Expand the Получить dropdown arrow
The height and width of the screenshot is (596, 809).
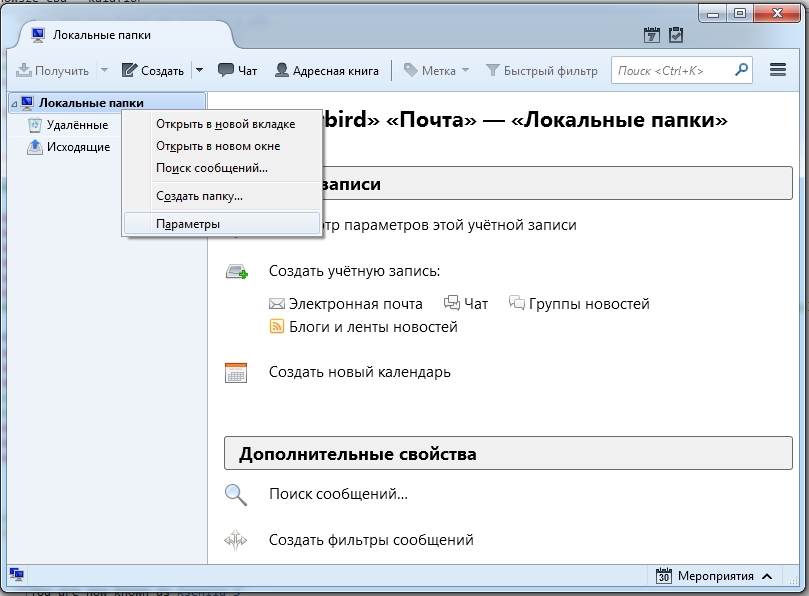pyautogui.click(x=104, y=70)
